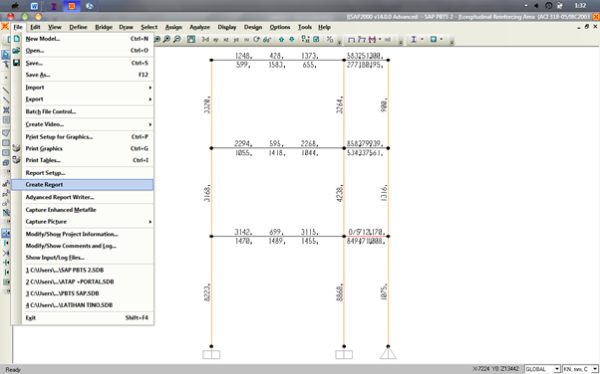Click the Apple menu icon
The image size is (600, 374).
pos(15,6)
